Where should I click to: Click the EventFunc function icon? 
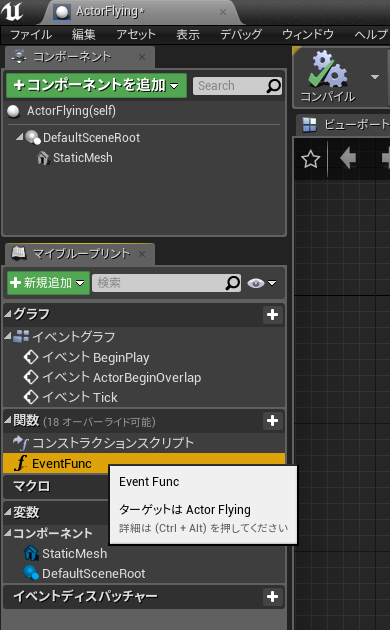(x=20, y=463)
